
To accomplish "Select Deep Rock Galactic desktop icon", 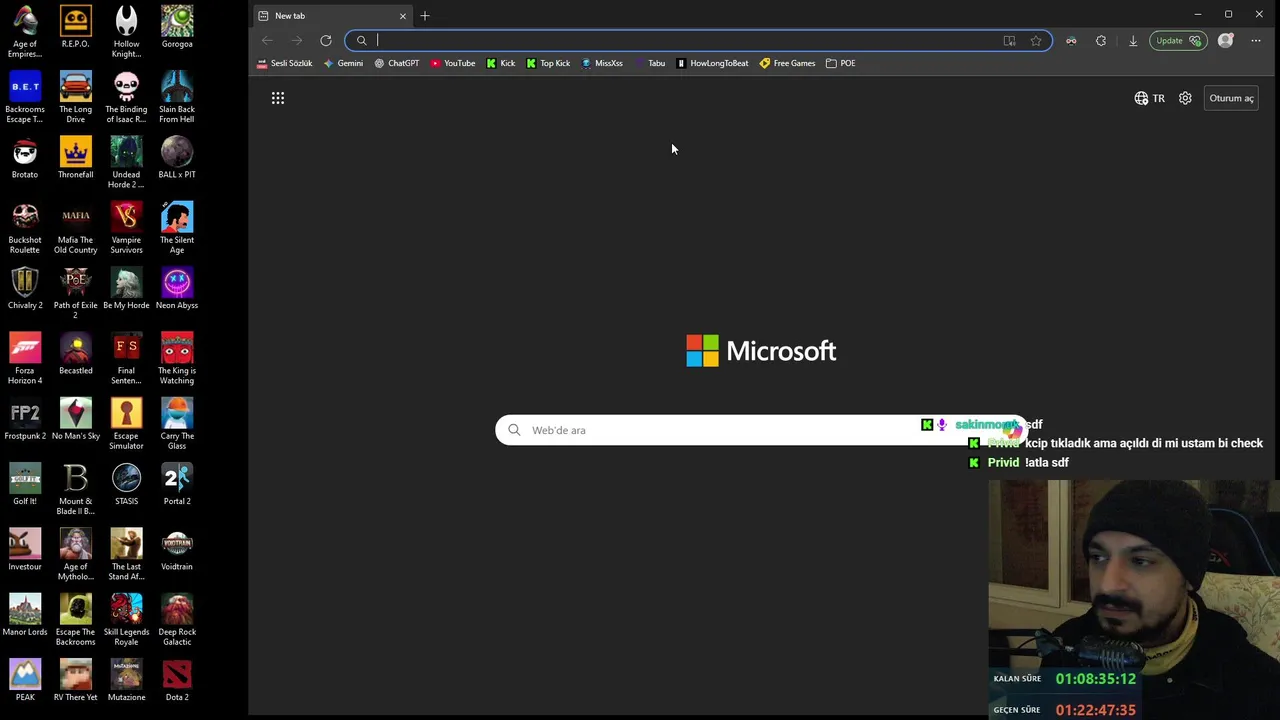I will [x=177, y=620].
